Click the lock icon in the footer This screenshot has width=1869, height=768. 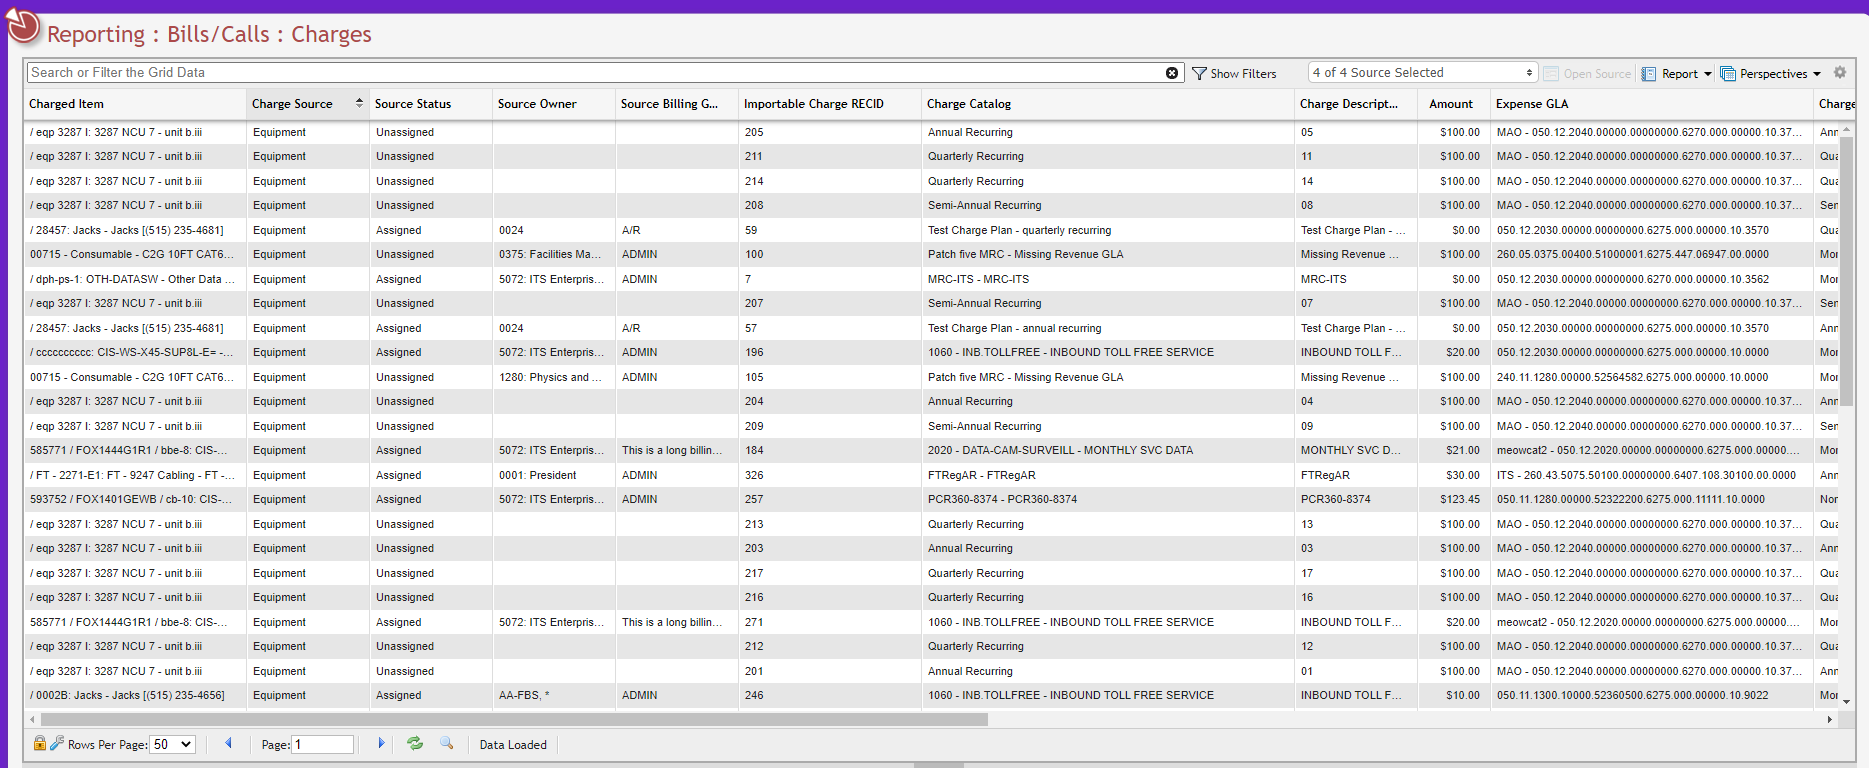(39, 743)
